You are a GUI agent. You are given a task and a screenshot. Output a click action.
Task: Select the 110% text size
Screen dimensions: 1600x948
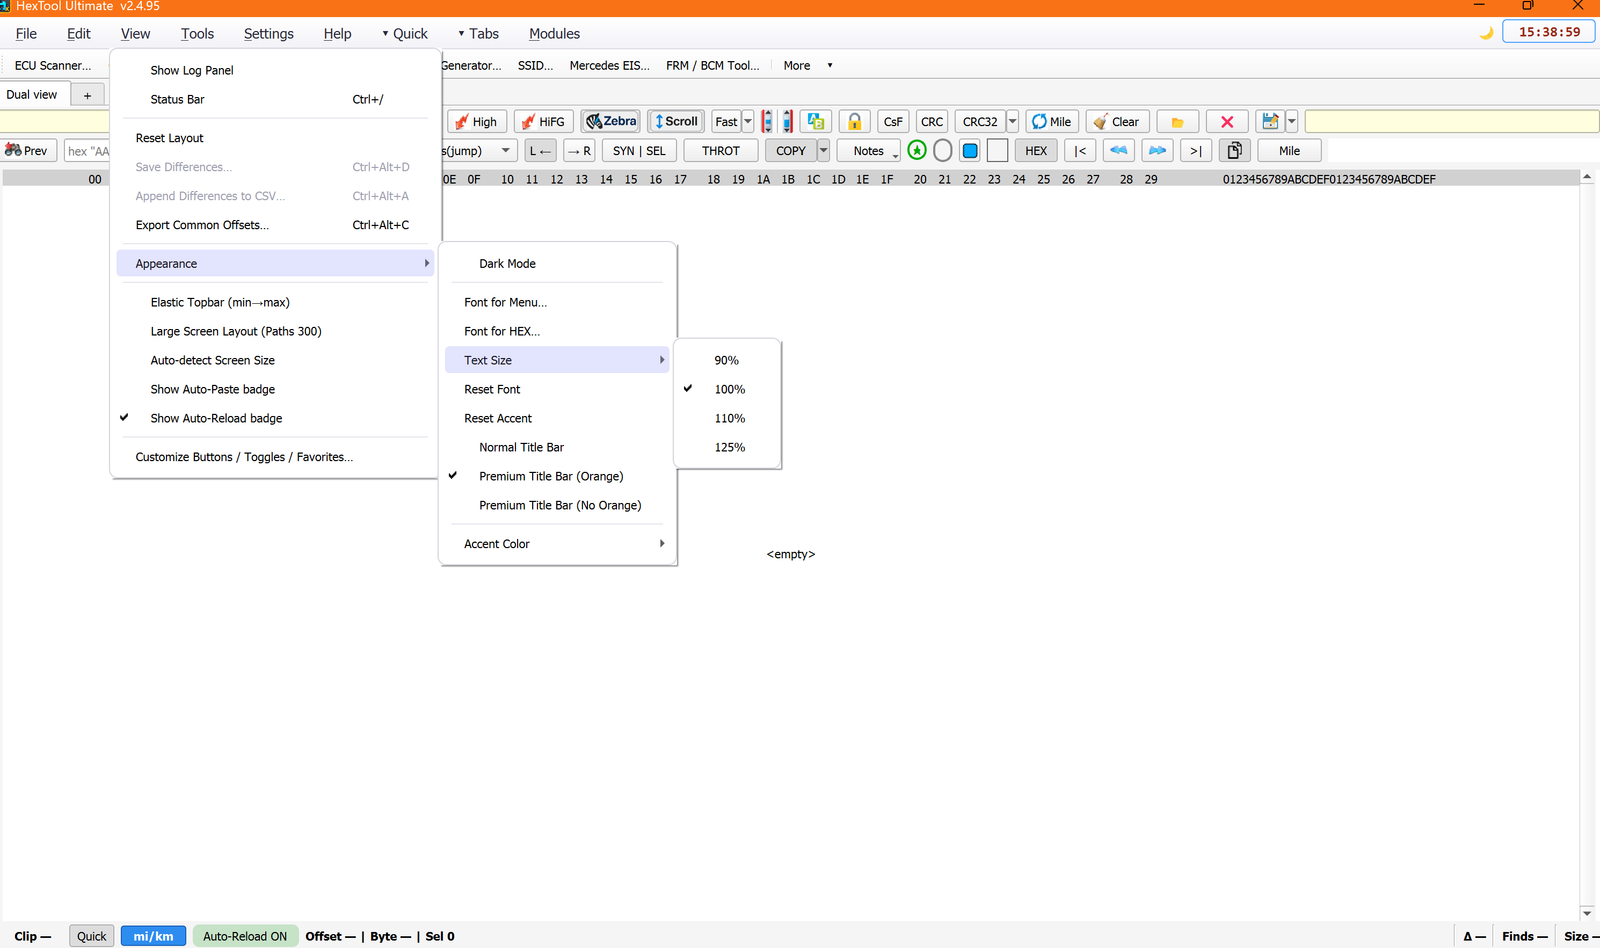point(729,418)
